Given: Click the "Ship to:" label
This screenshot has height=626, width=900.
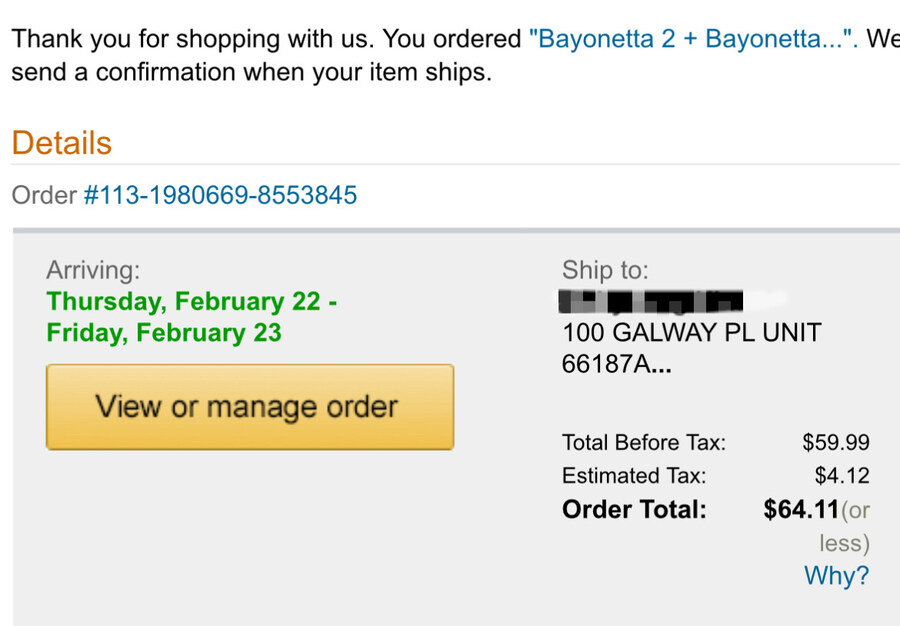Looking at the screenshot, I should click(x=605, y=270).
